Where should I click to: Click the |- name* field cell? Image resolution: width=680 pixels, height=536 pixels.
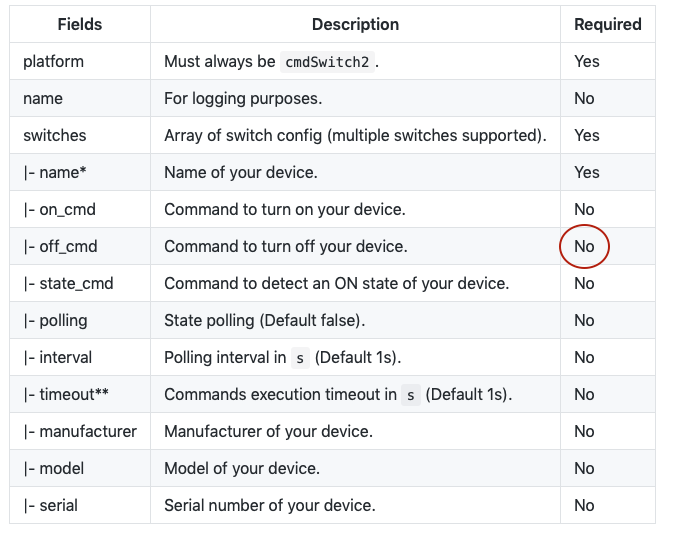click(55, 172)
